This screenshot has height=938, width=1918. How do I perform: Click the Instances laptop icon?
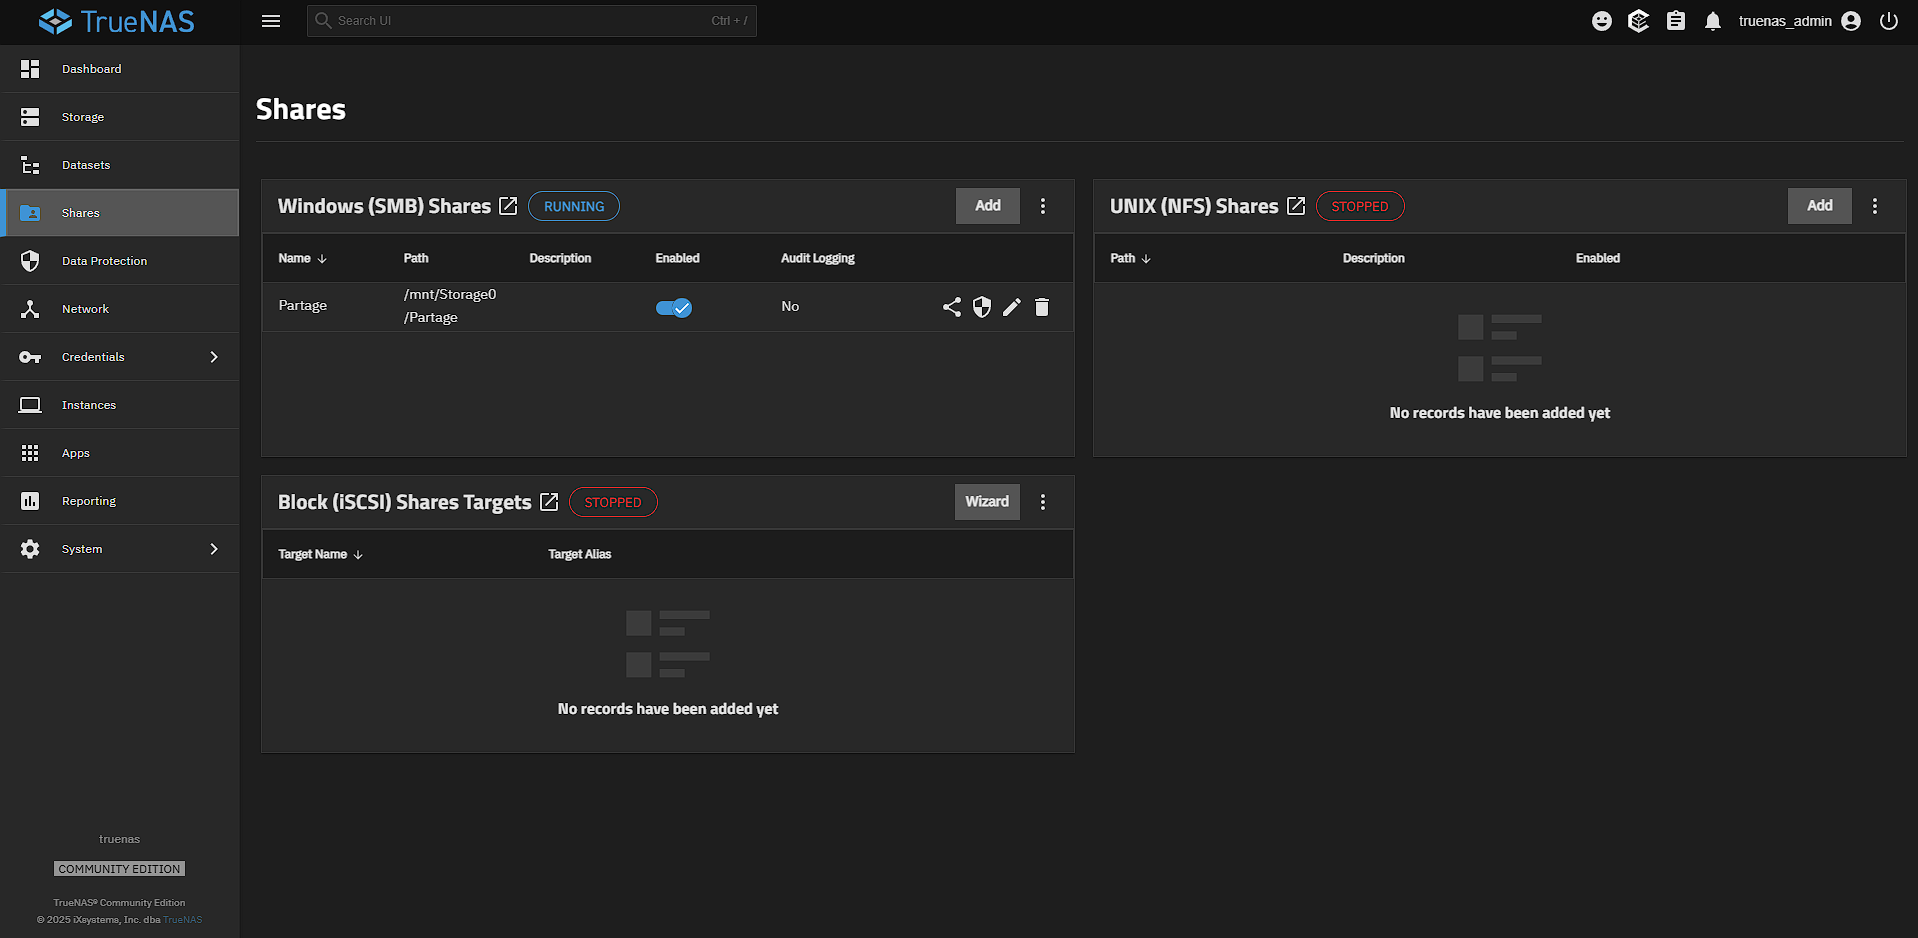[30, 405]
